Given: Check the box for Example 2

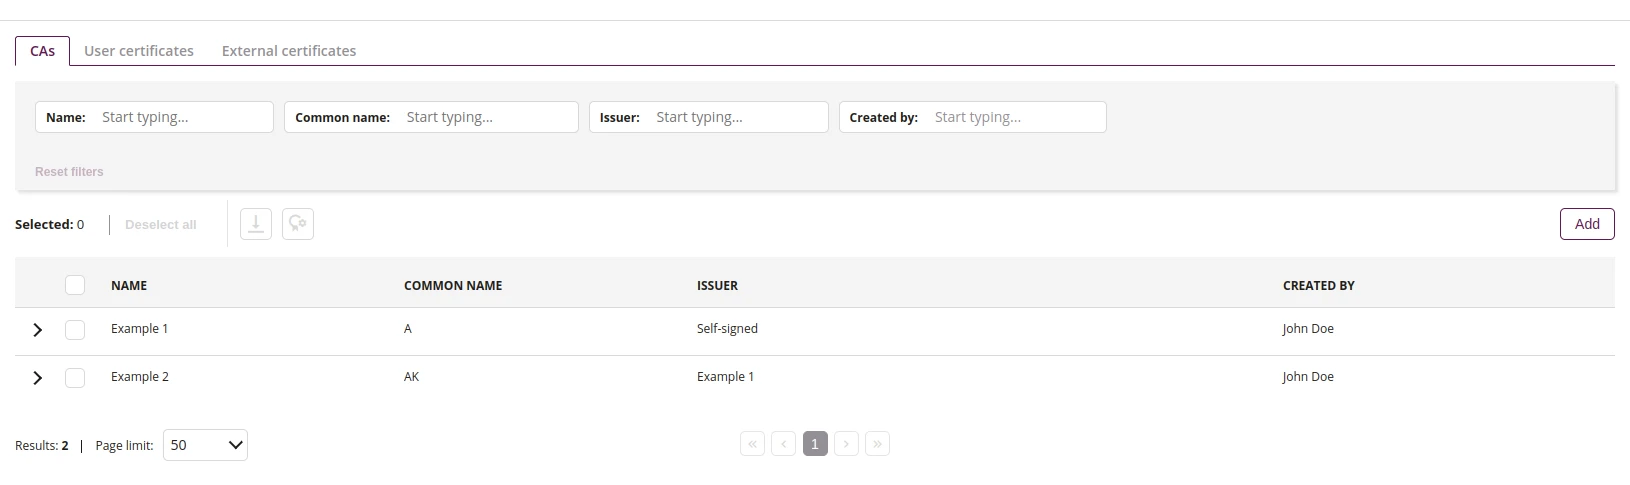Looking at the screenshot, I should (x=75, y=378).
